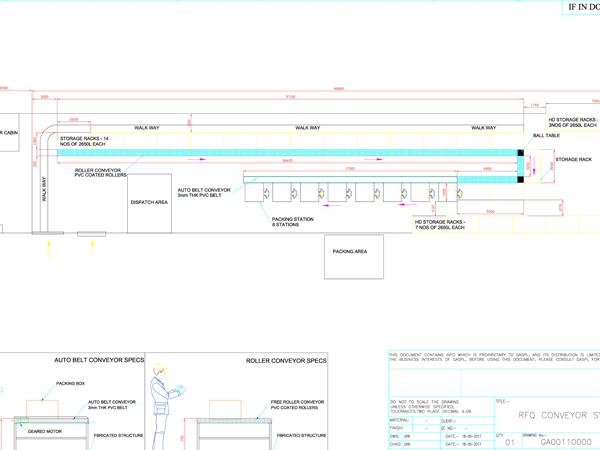
Task: Click the PACKING AREA rectangle
Action: (x=353, y=257)
